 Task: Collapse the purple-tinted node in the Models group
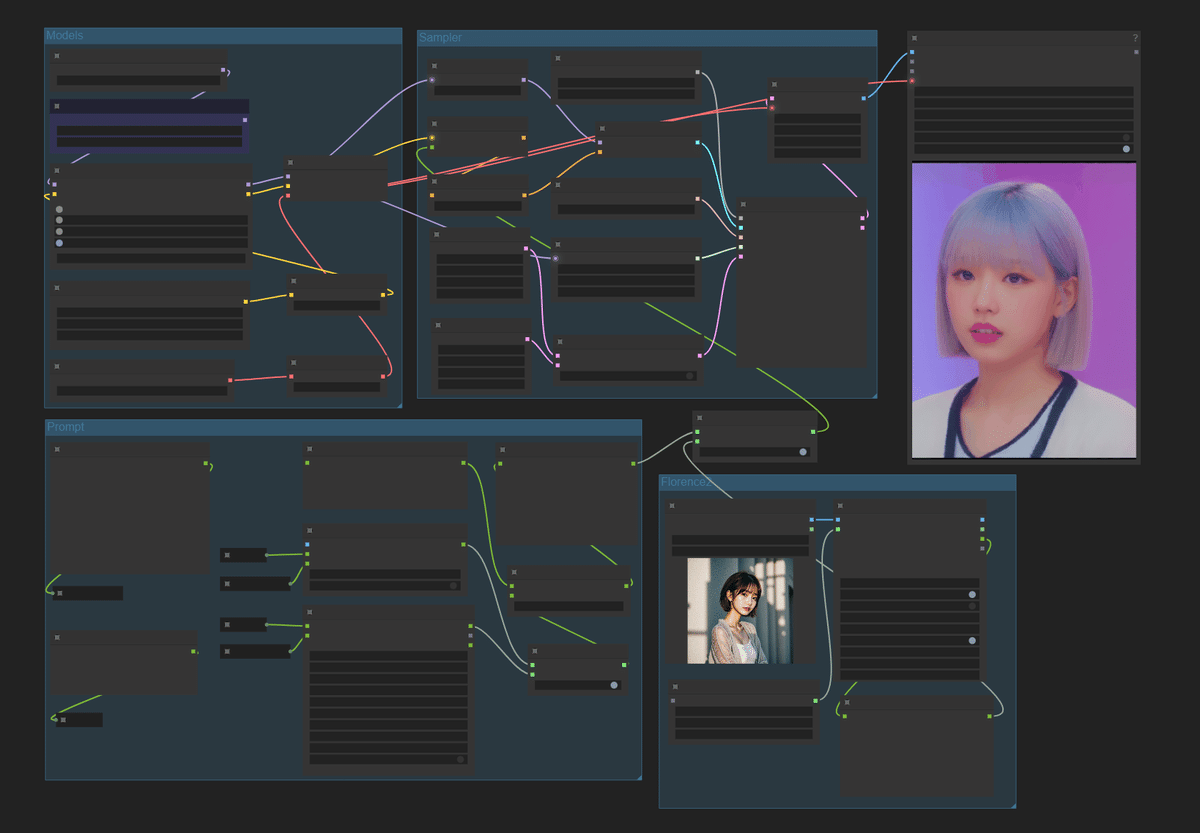coord(57,106)
